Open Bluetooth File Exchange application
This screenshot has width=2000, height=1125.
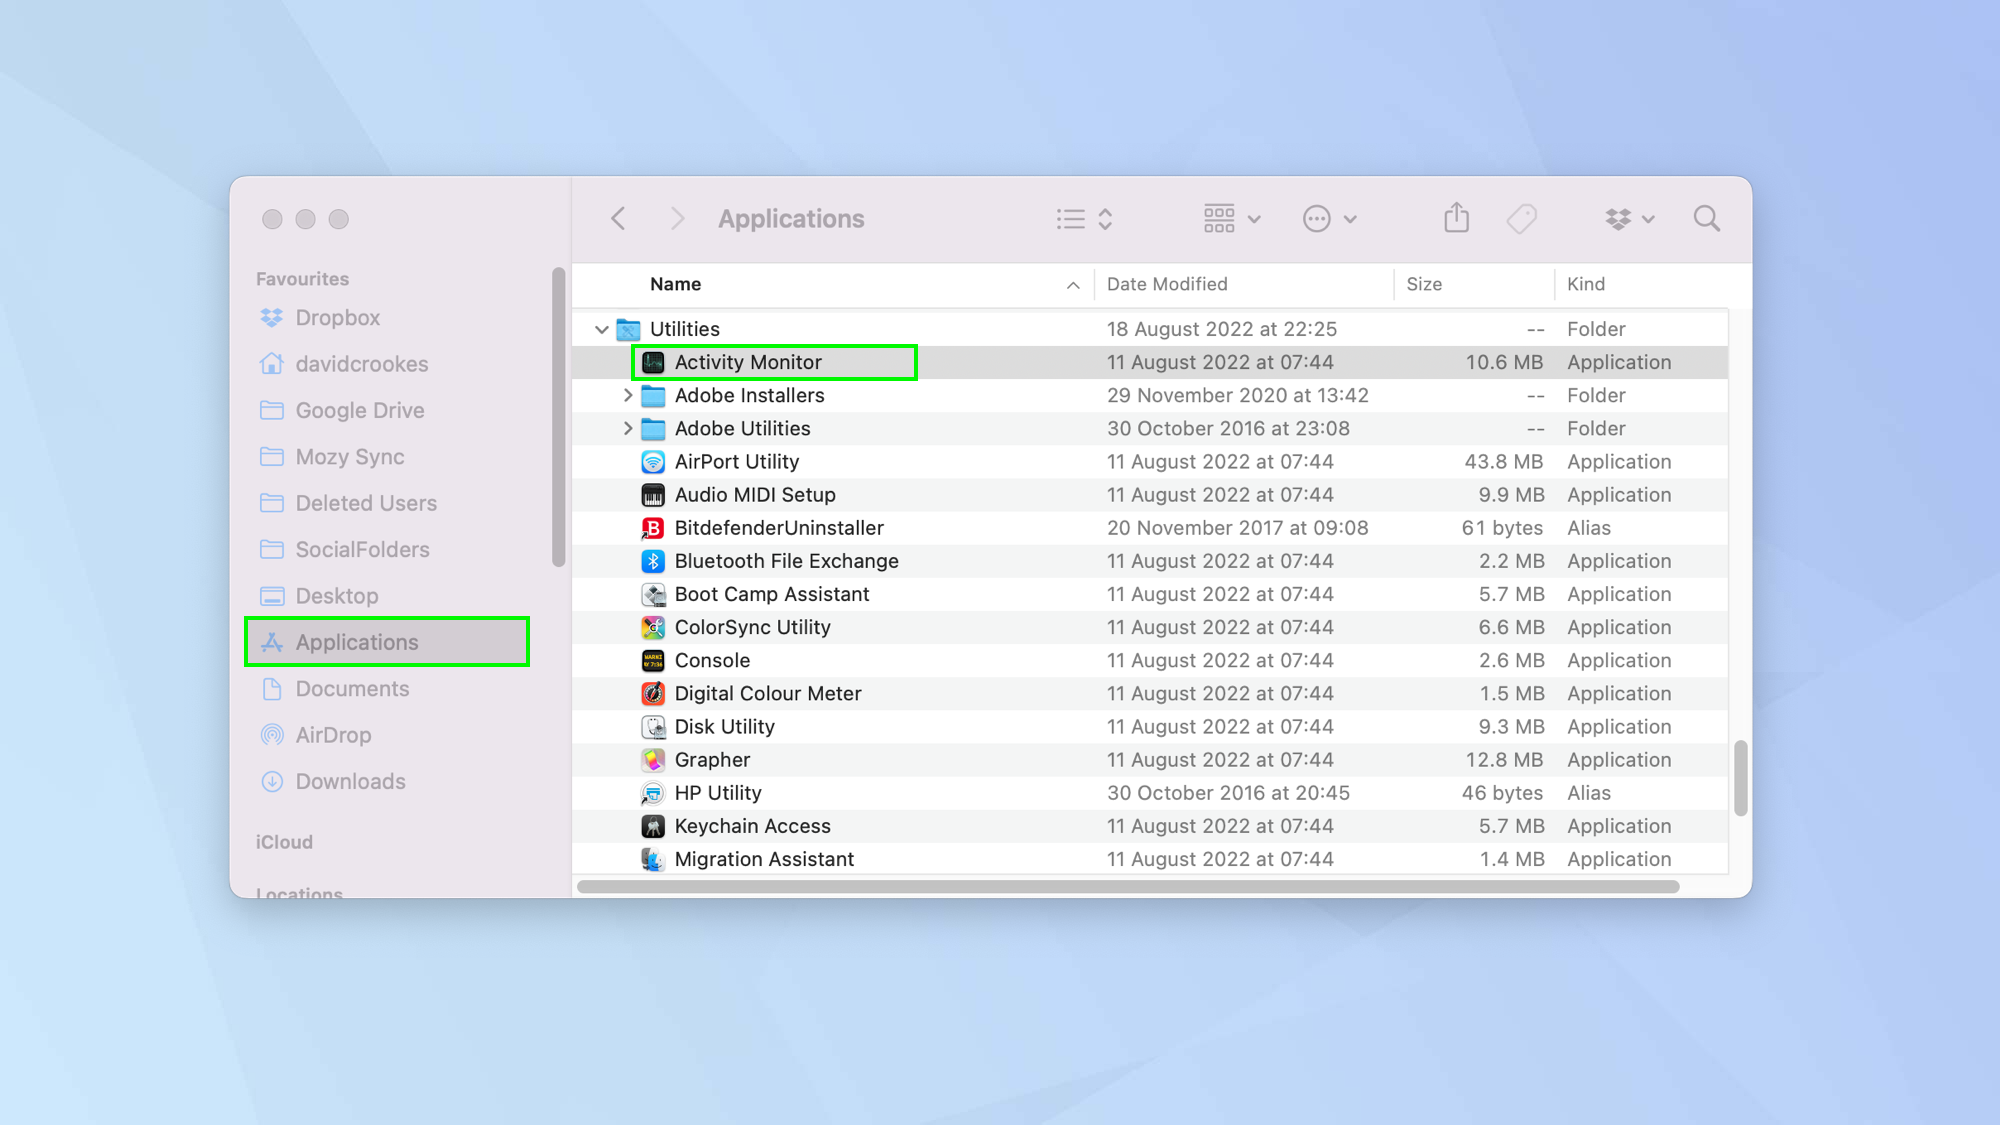coord(786,560)
